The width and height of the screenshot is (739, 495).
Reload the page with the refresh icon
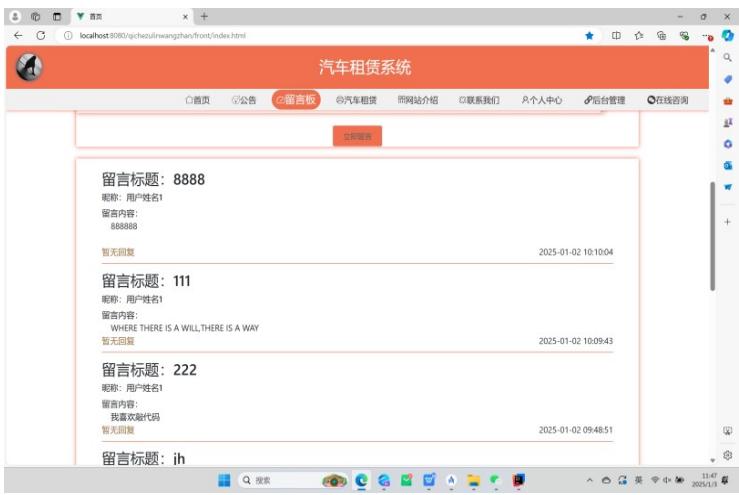(x=41, y=35)
